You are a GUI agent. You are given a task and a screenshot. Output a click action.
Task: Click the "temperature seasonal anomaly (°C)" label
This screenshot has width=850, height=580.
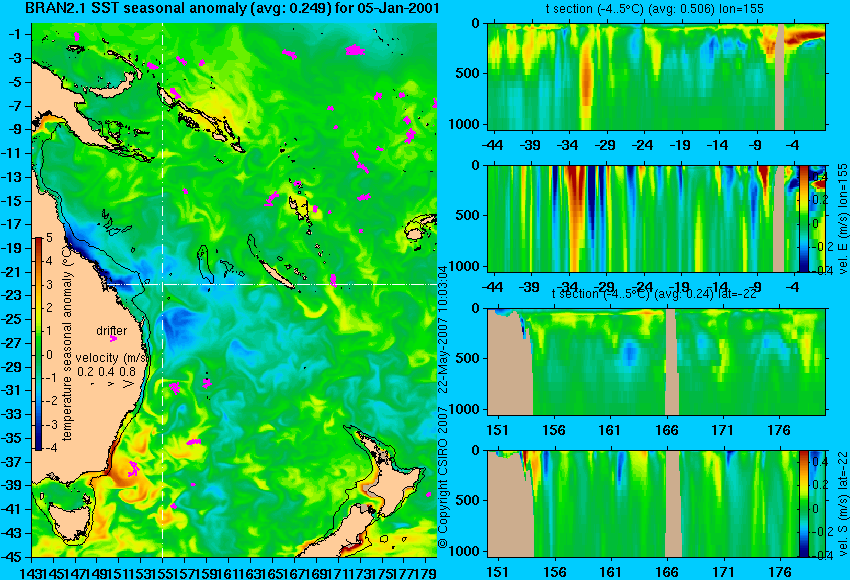pos(67,343)
